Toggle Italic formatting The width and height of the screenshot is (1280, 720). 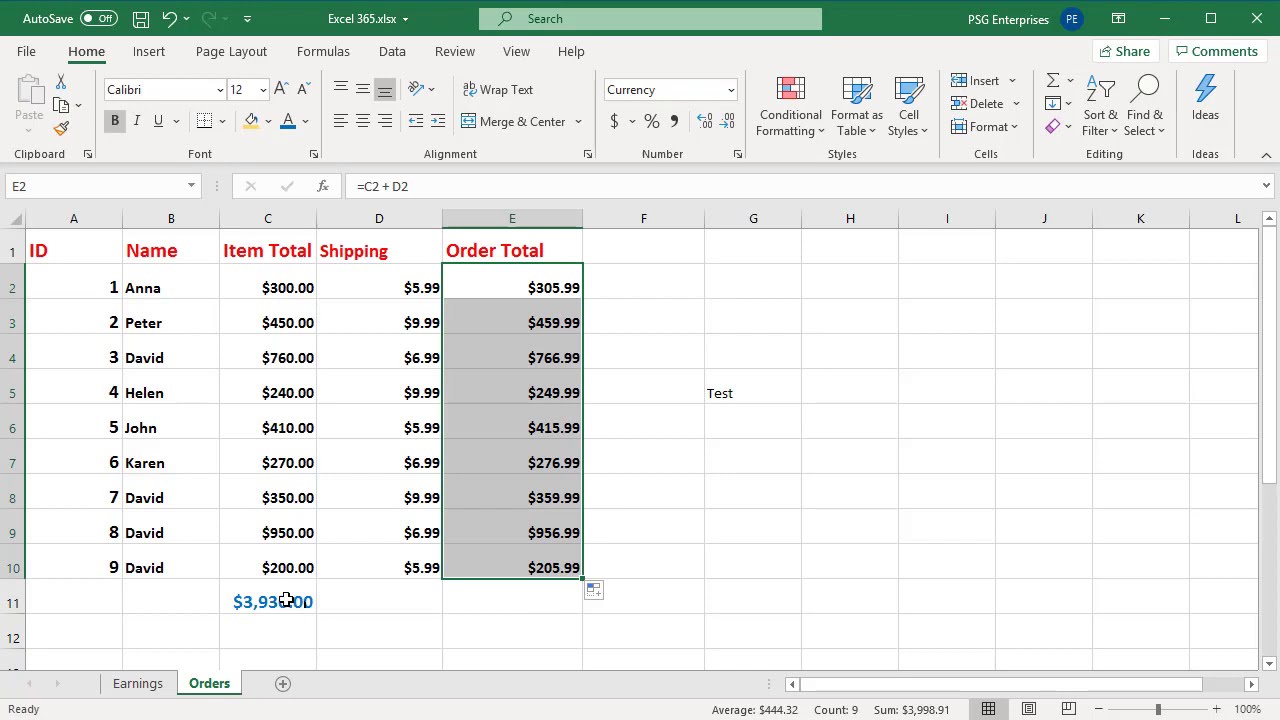[x=137, y=121]
